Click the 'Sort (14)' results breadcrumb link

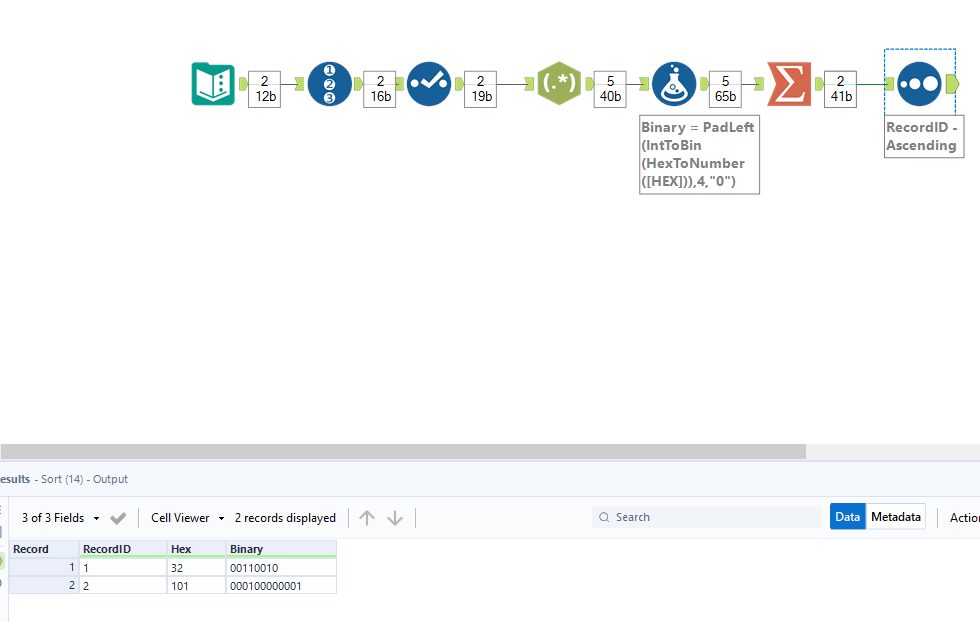[x=60, y=479]
